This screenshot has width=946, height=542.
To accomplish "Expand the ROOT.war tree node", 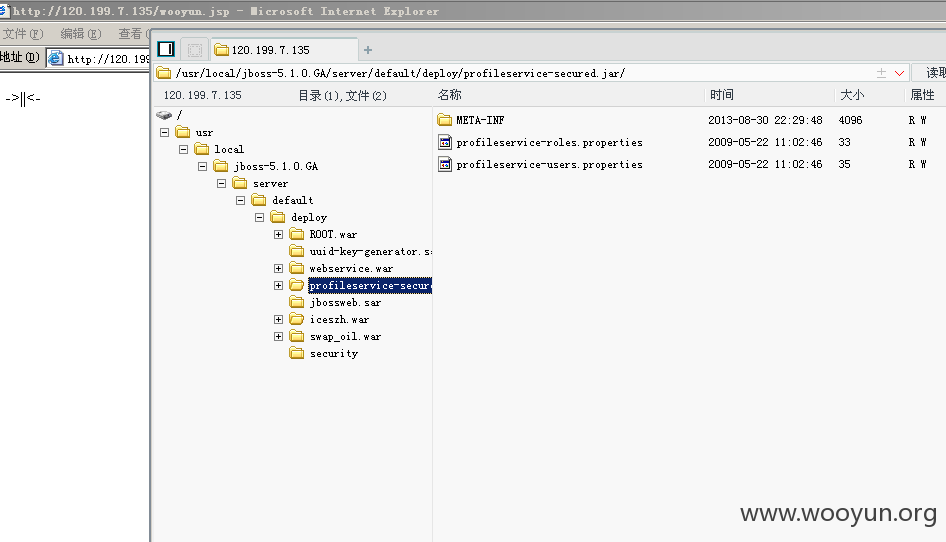I will coord(278,234).
